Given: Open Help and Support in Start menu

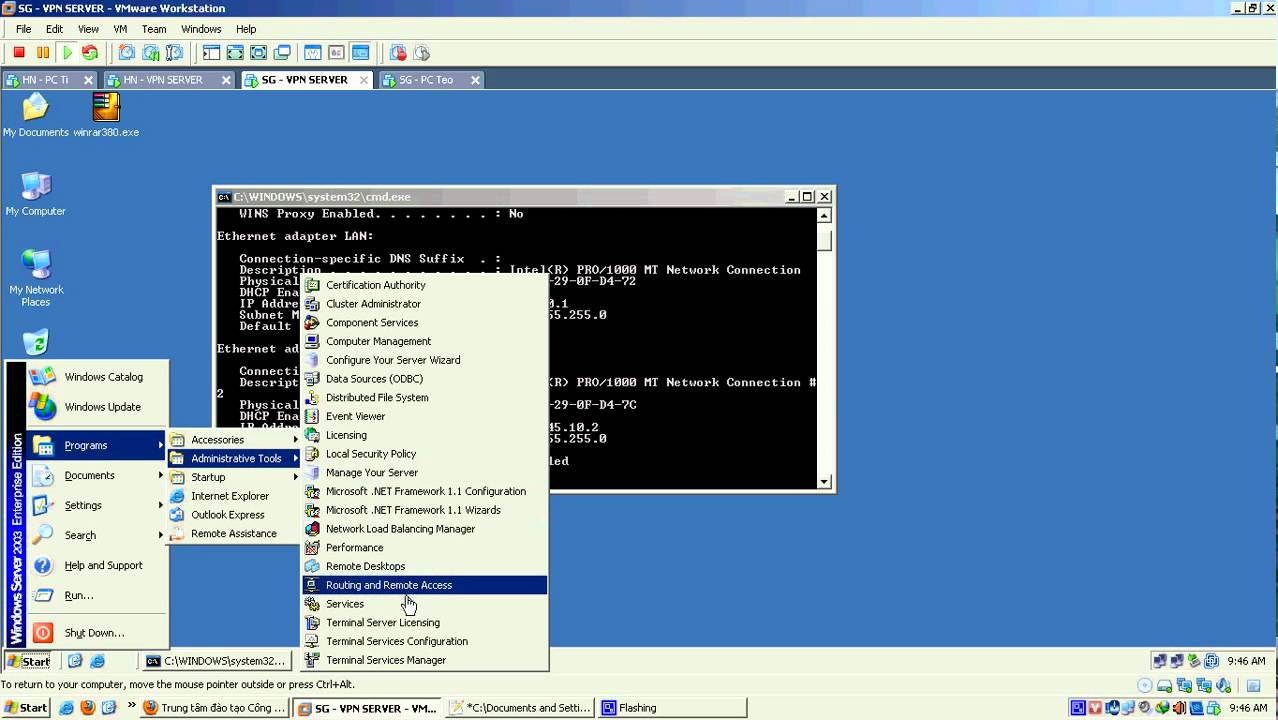Looking at the screenshot, I should (97, 566).
